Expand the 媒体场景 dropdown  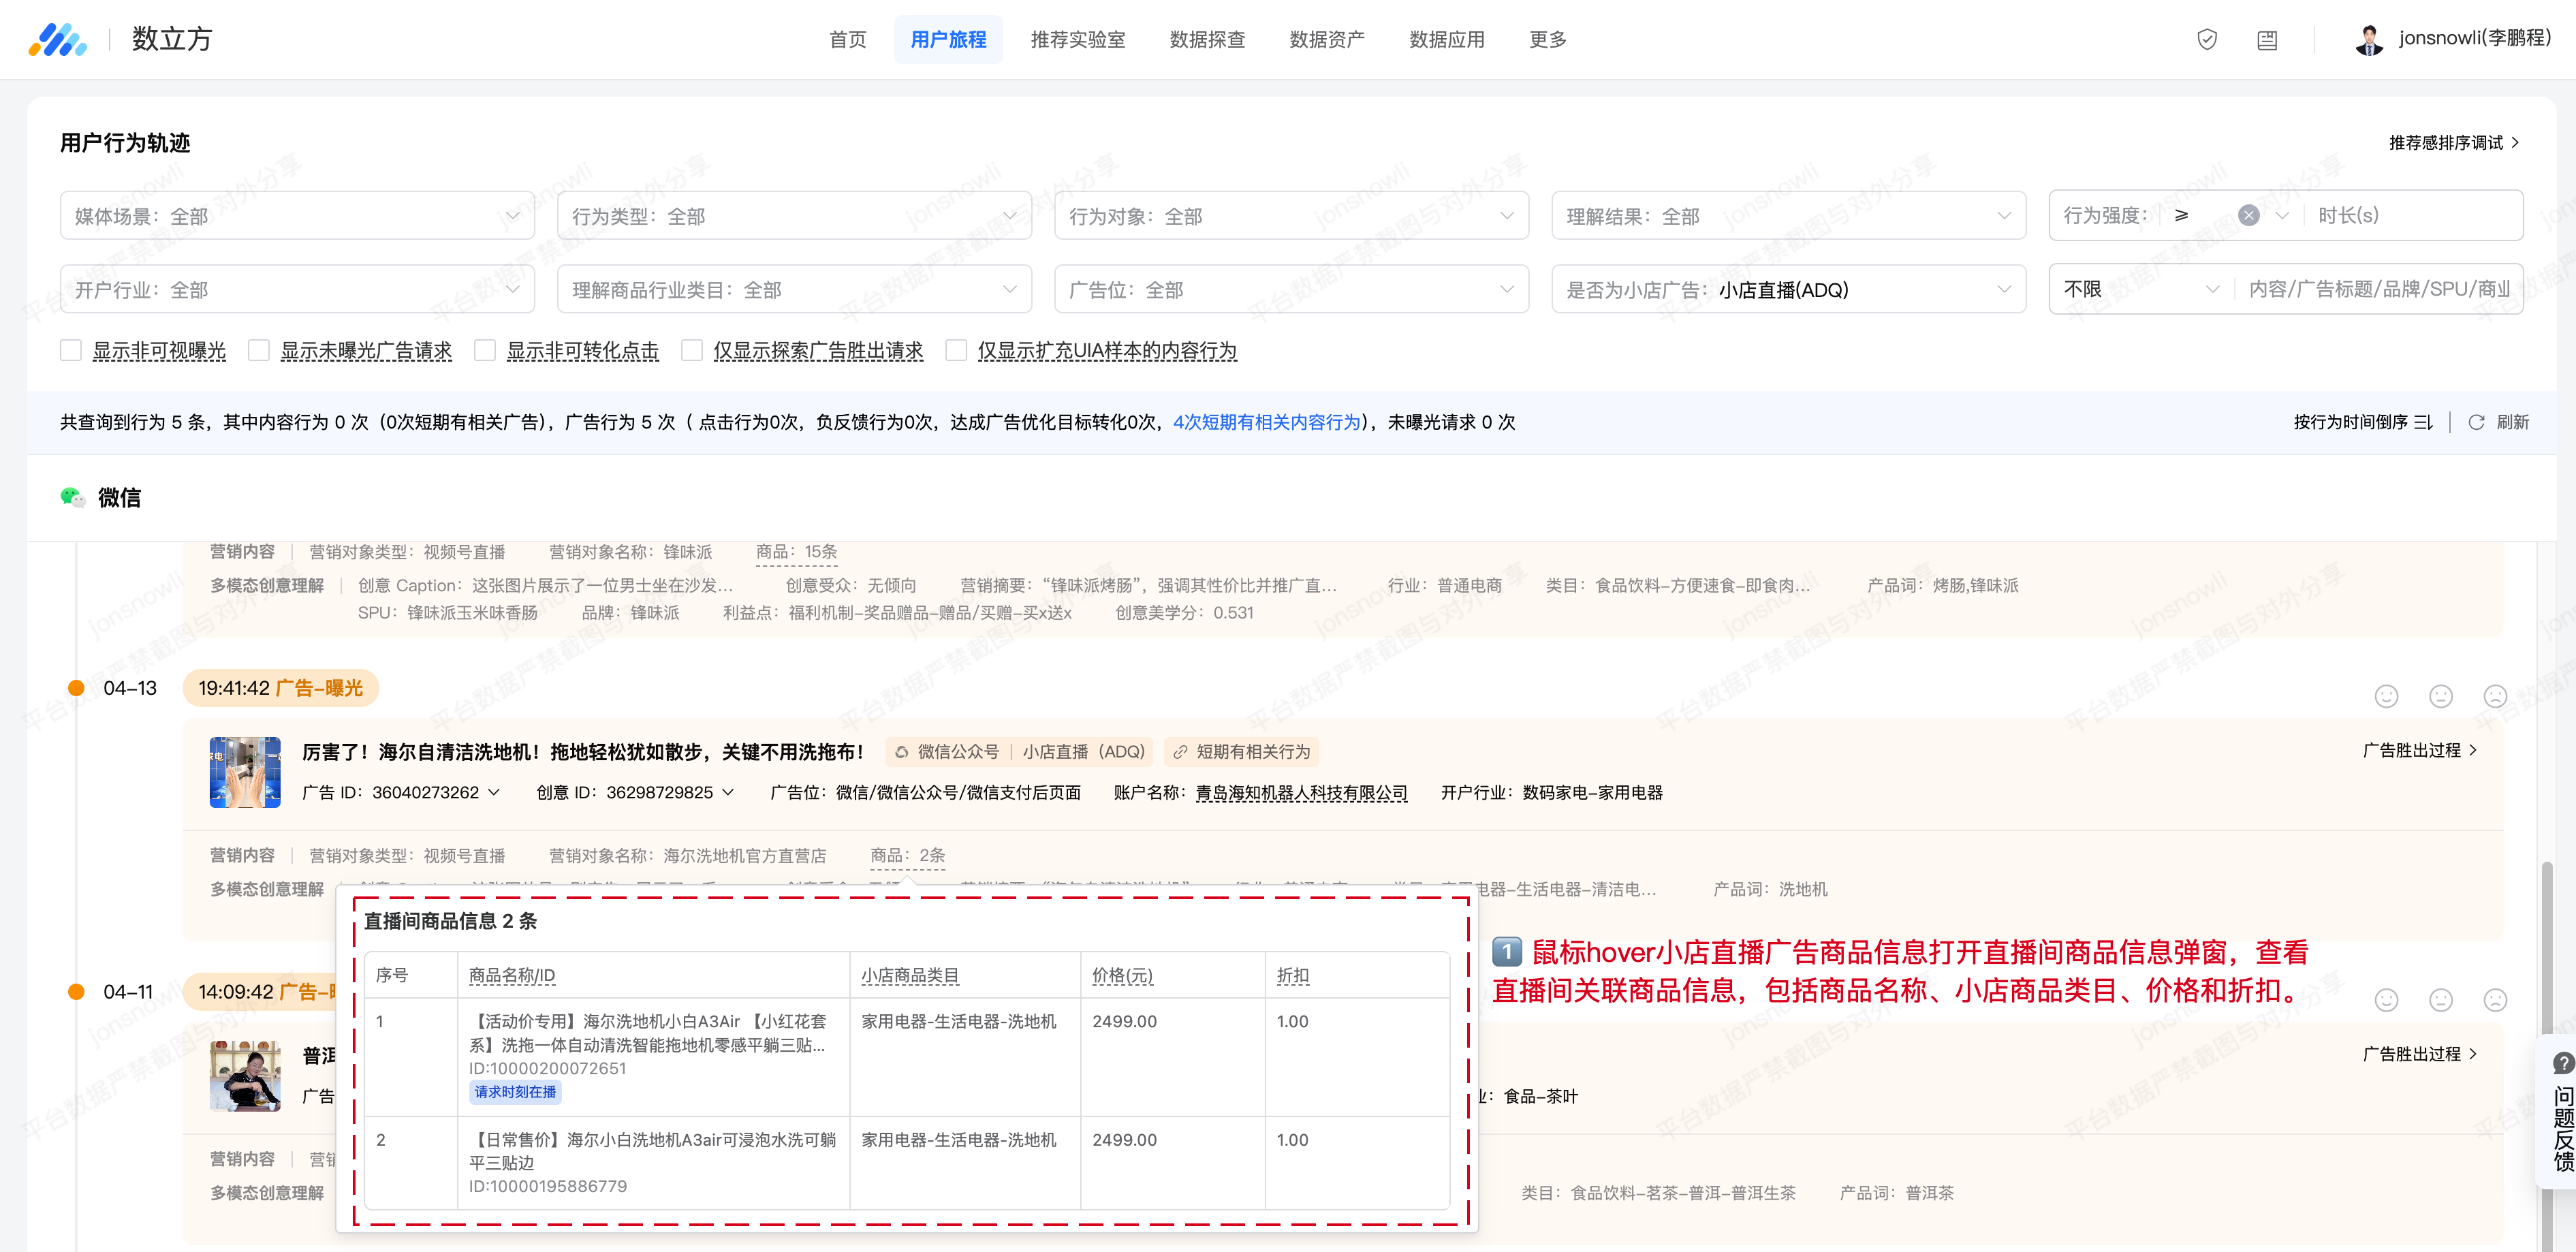tap(297, 215)
